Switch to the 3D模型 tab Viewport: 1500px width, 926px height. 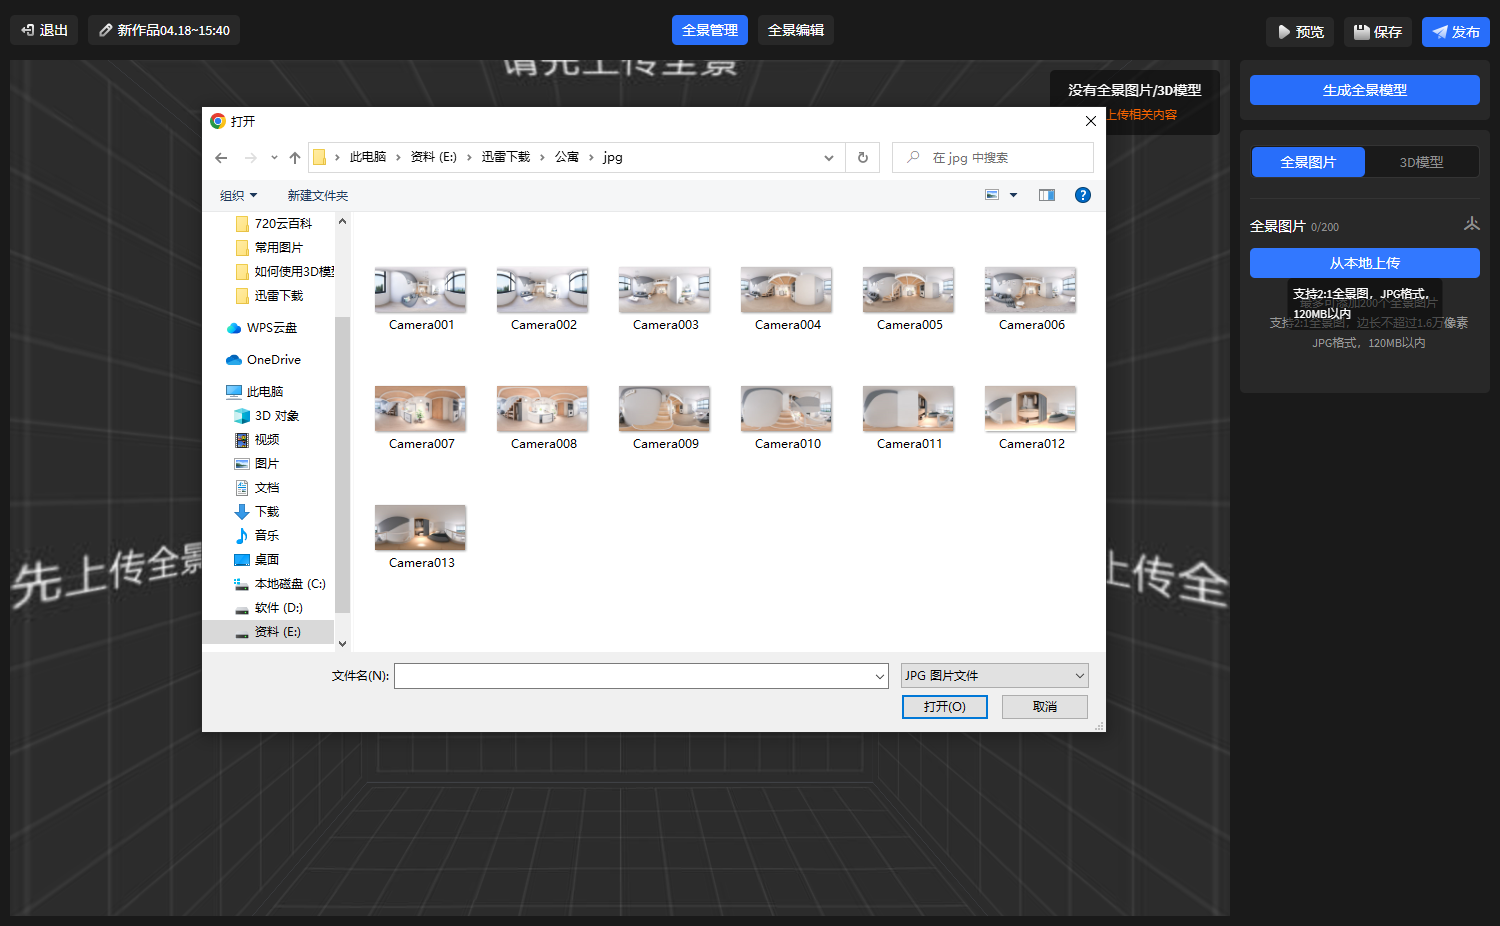pos(1421,162)
